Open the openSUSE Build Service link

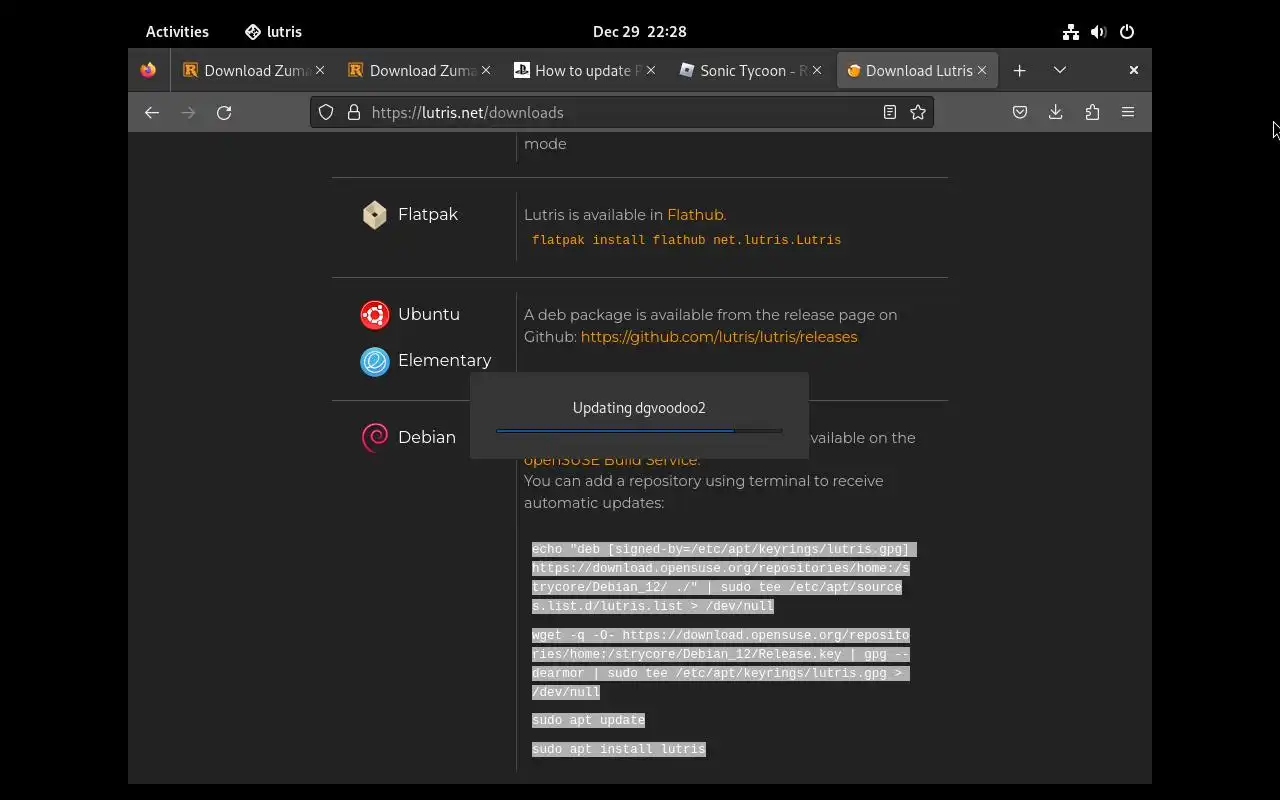point(611,460)
